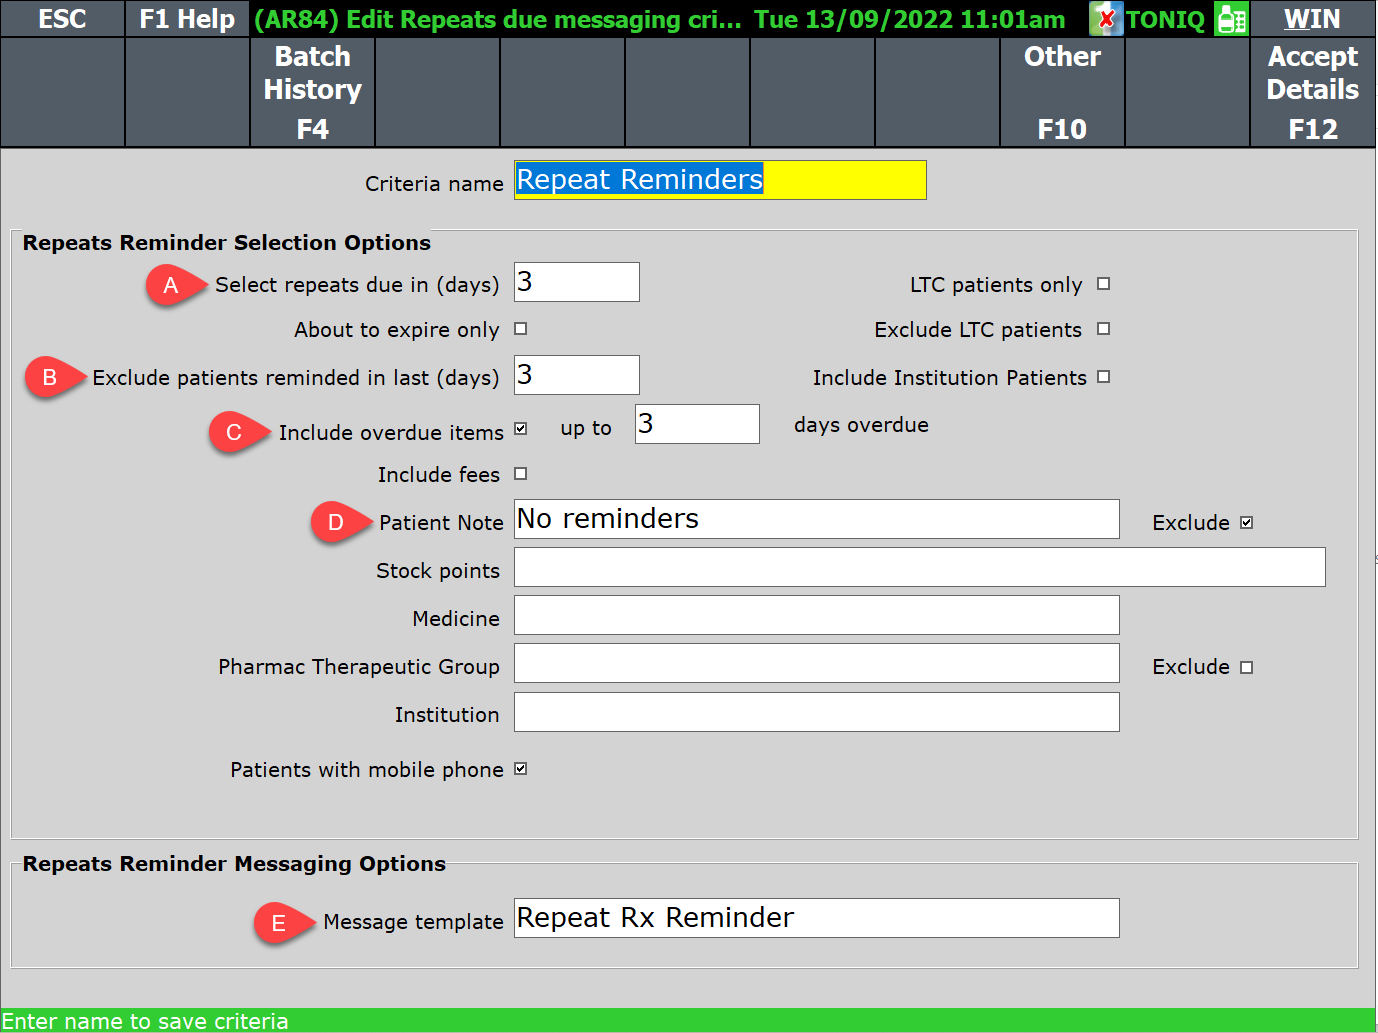Viewport: 1378px width, 1033px height.
Task: Toggle the About to expire only checkbox
Action: (520, 329)
